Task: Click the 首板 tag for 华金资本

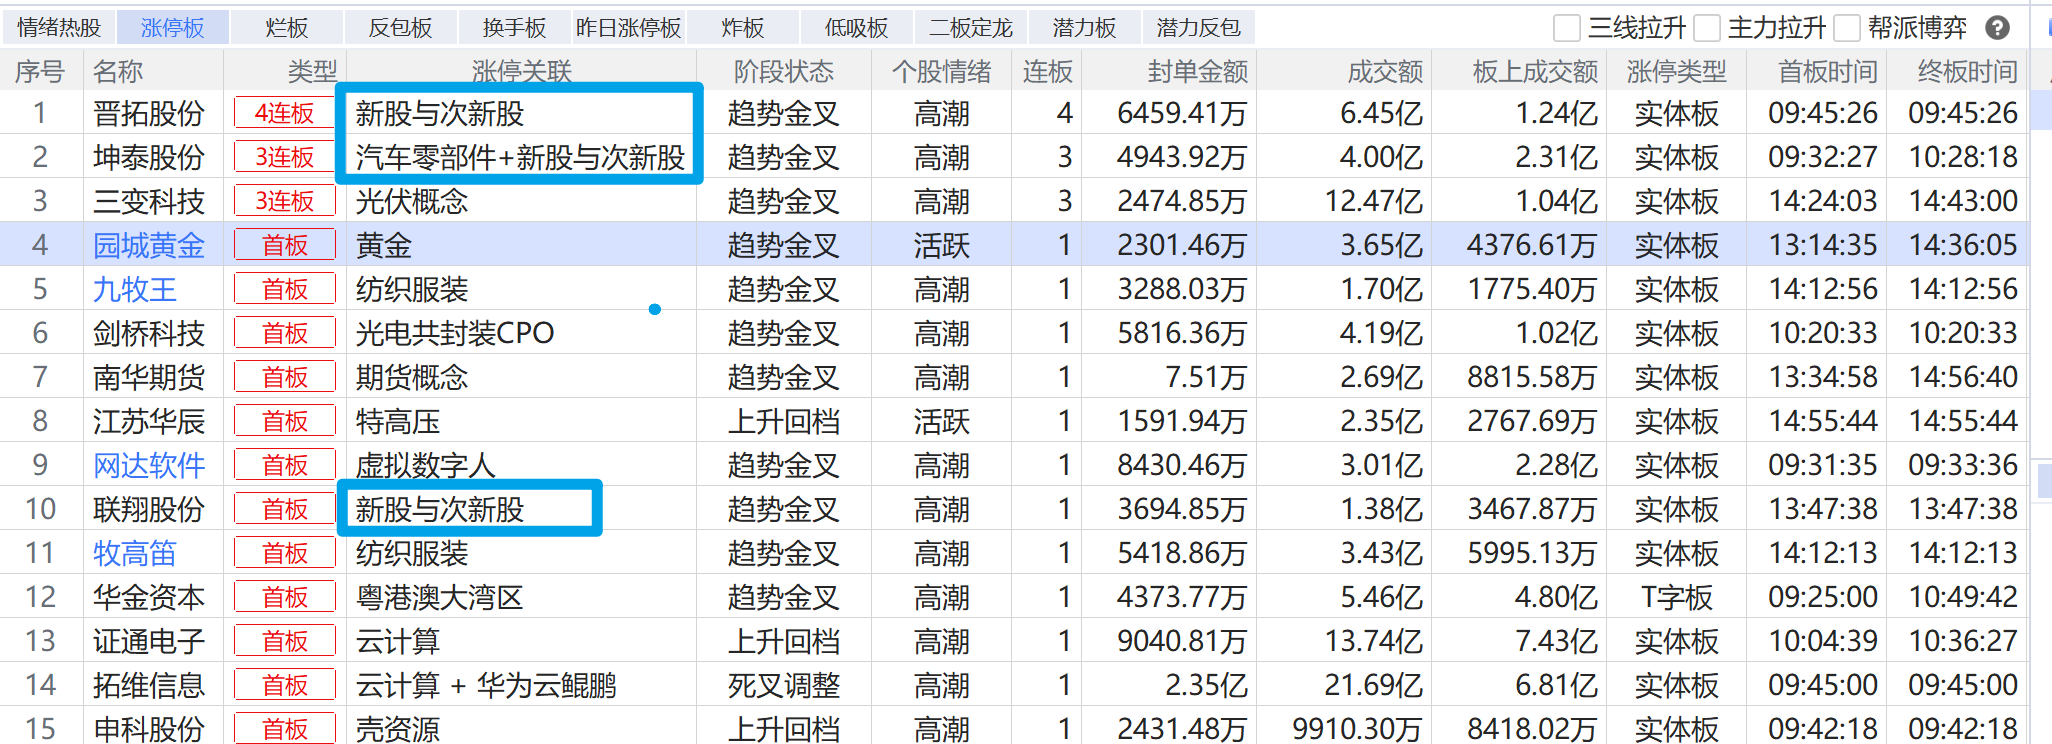Action: 285,598
